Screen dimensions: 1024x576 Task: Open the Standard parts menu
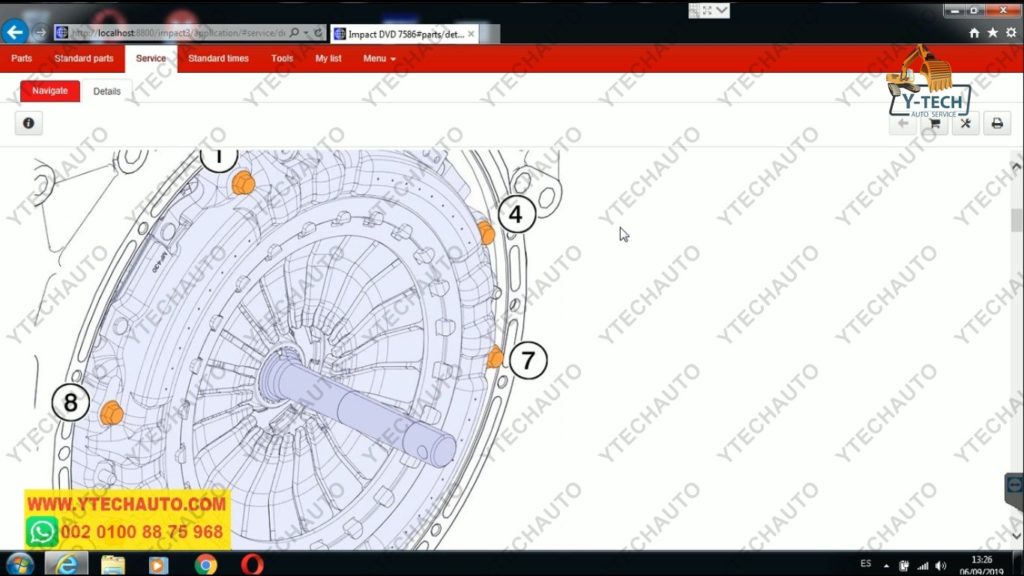tap(84, 58)
